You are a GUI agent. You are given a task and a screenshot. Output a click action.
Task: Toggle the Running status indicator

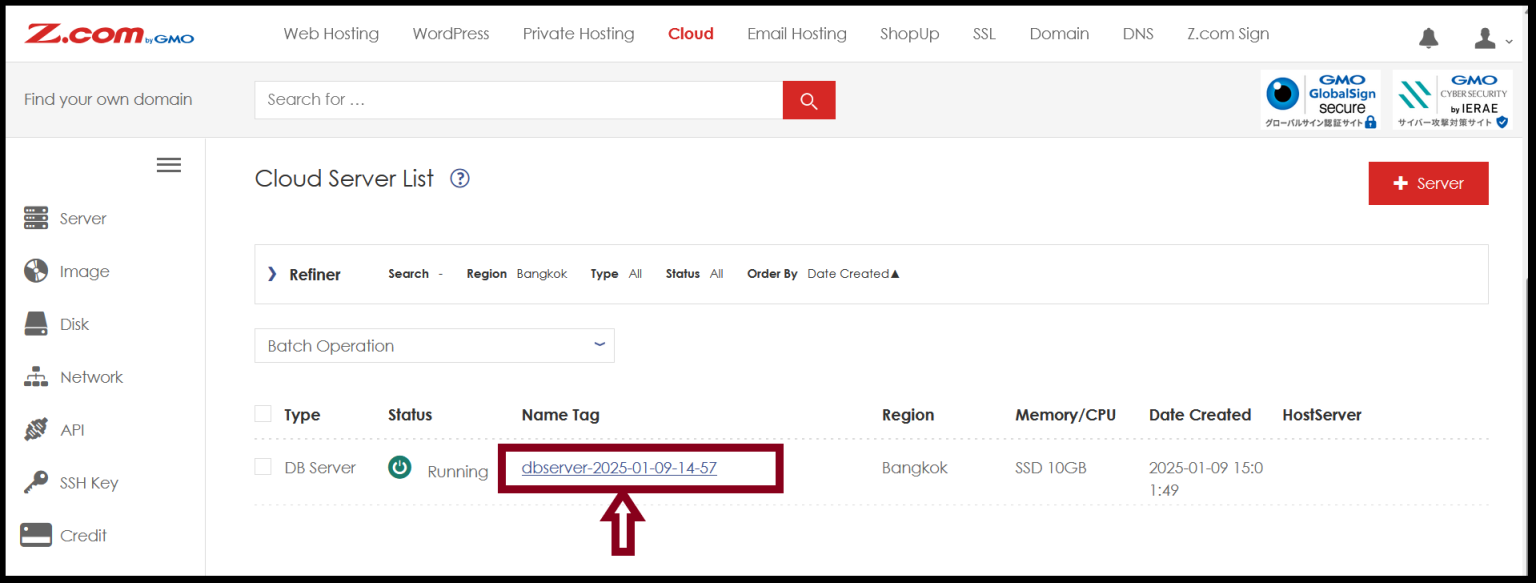399,467
